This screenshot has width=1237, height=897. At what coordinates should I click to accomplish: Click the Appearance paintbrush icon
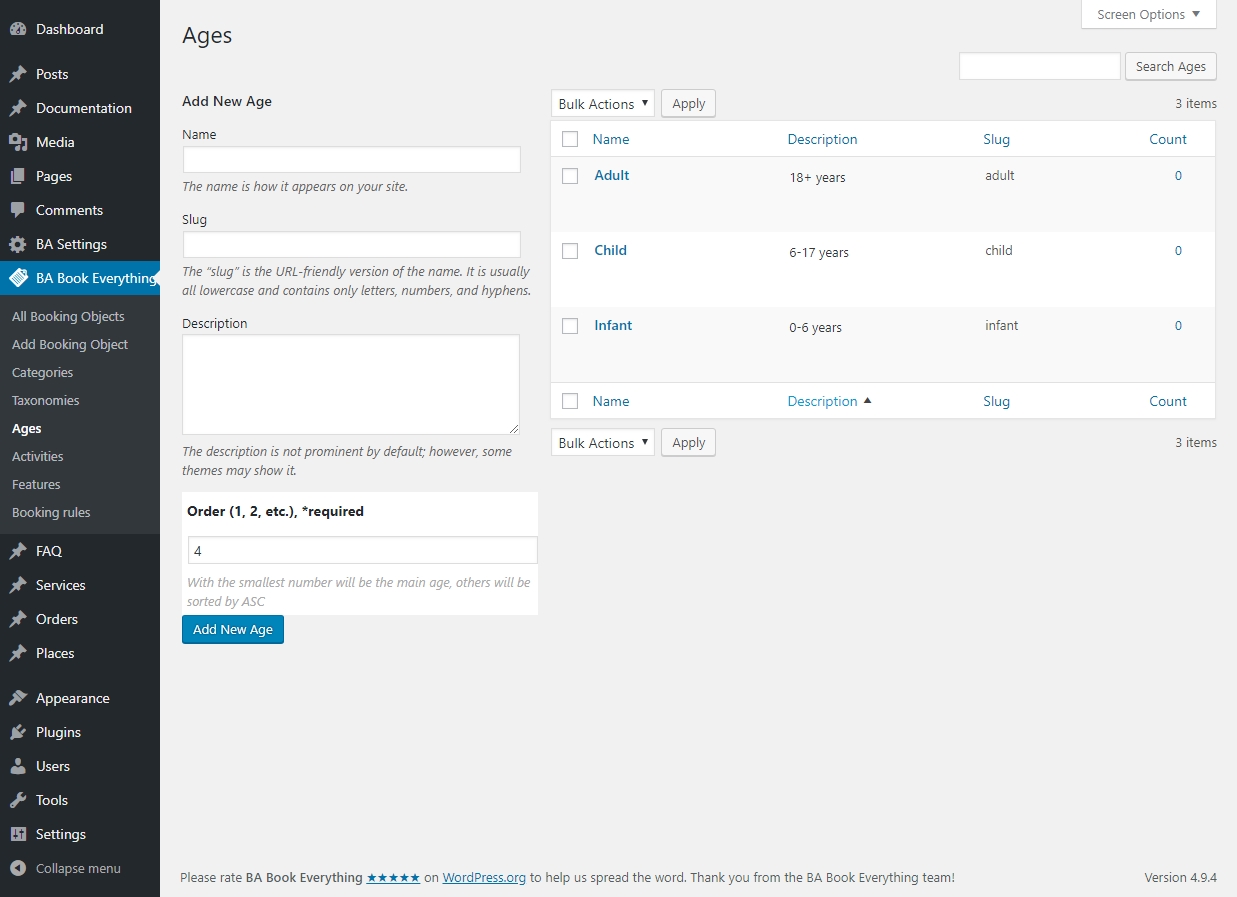[18, 698]
